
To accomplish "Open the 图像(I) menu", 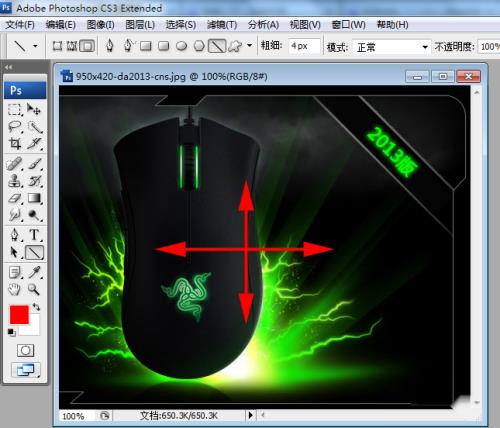I will point(100,25).
